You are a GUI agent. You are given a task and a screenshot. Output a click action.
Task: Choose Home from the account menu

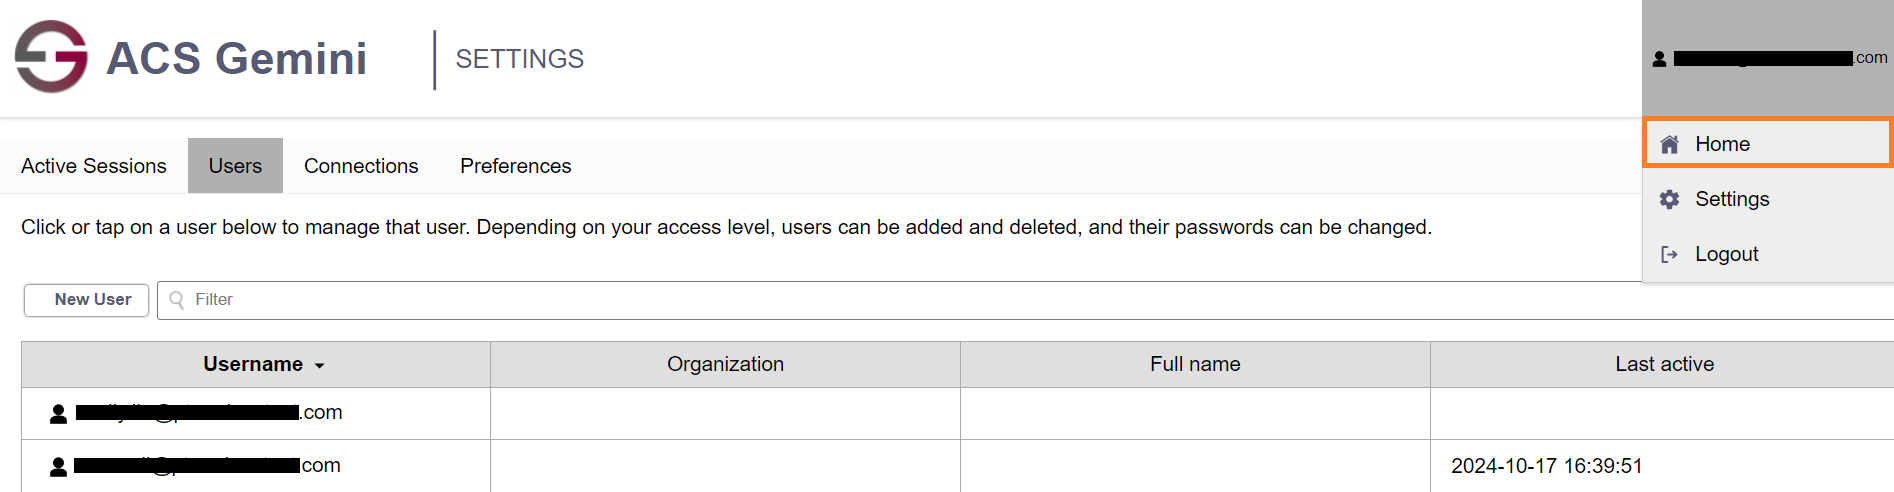(1722, 144)
